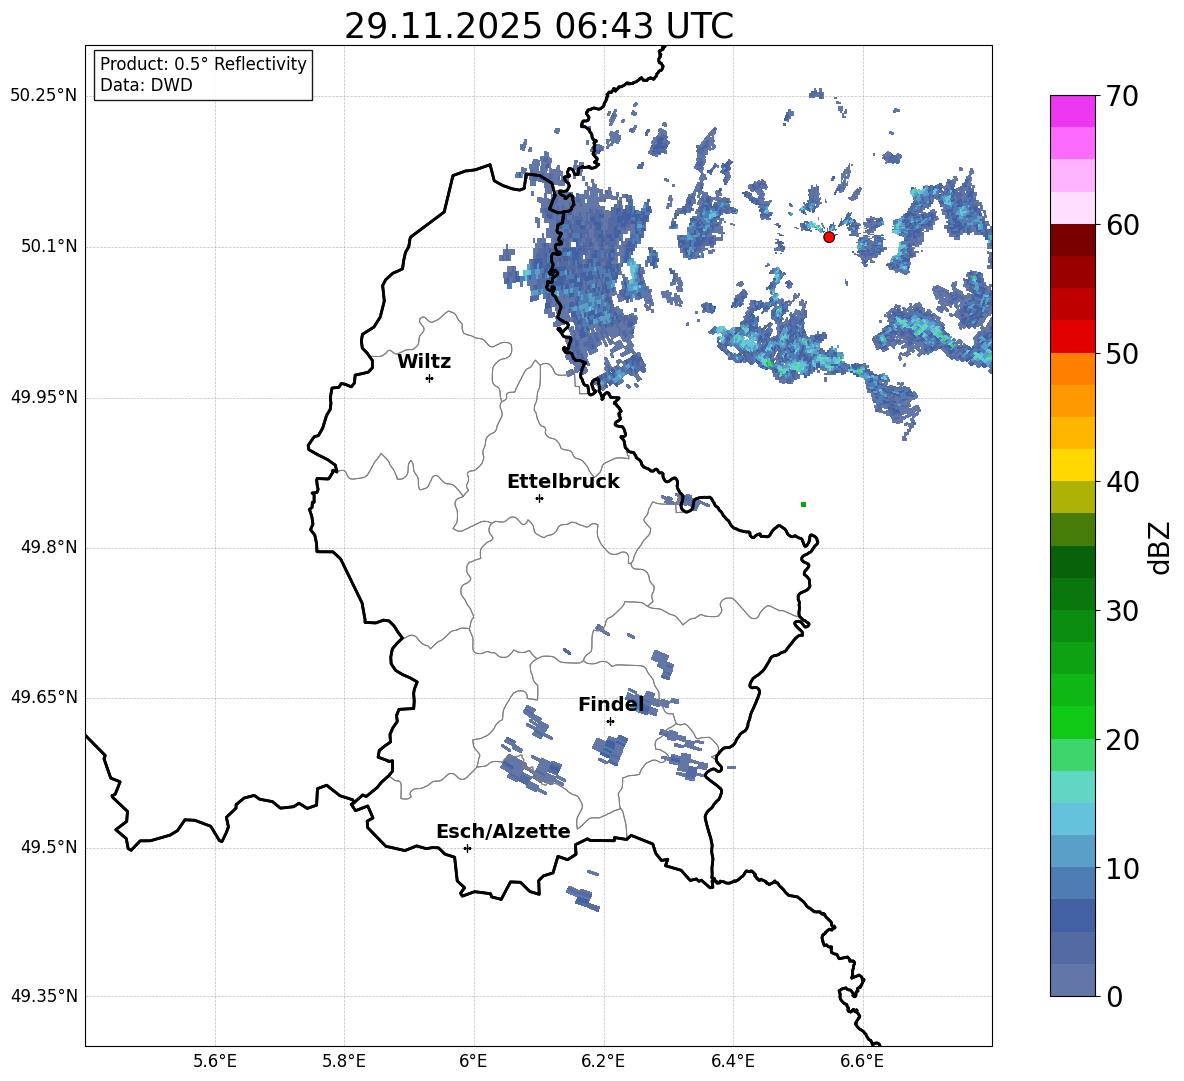Click the isolated green echo pixel east of Ettelbruck
The height and width of the screenshot is (1081, 1184).
tap(803, 504)
